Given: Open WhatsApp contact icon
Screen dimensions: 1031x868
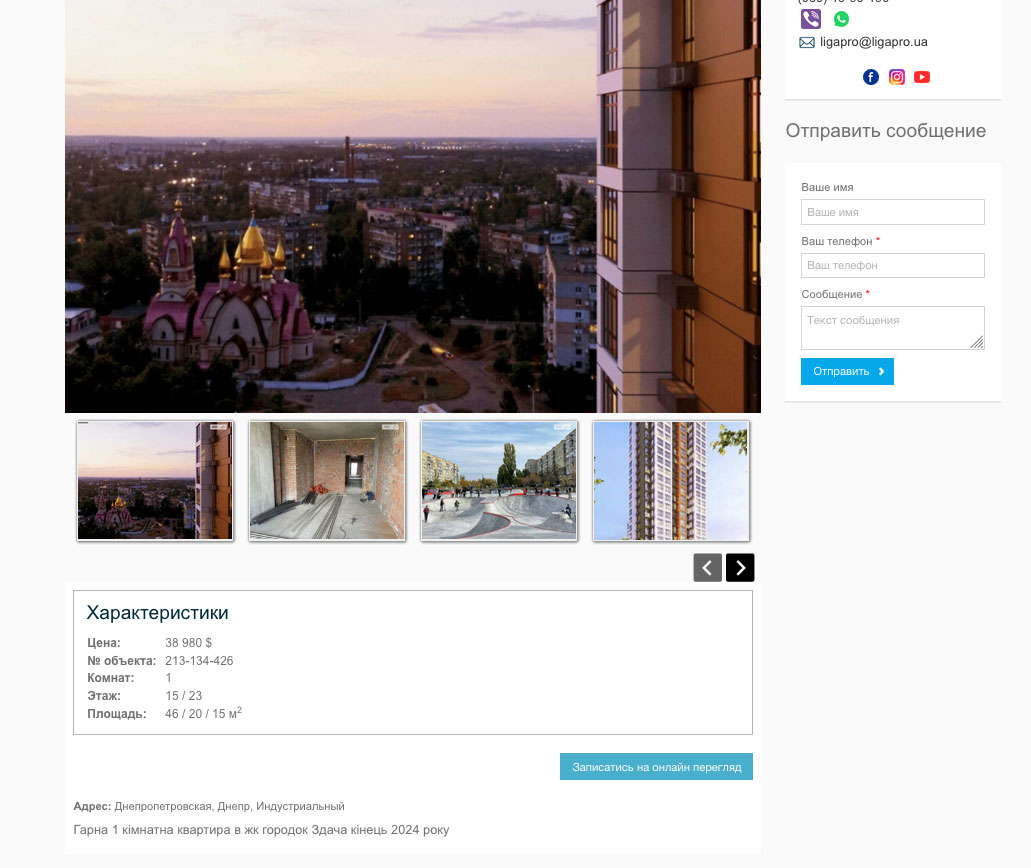Looking at the screenshot, I should [841, 19].
